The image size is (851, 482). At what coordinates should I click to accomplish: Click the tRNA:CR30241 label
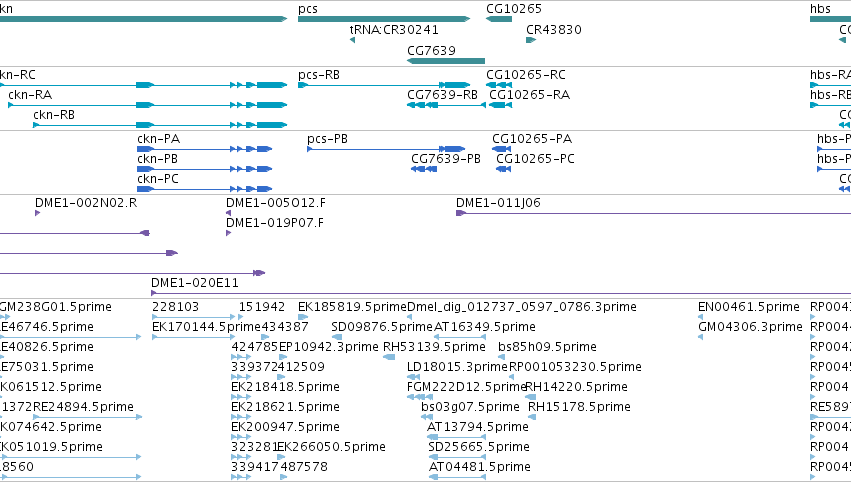(394, 30)
